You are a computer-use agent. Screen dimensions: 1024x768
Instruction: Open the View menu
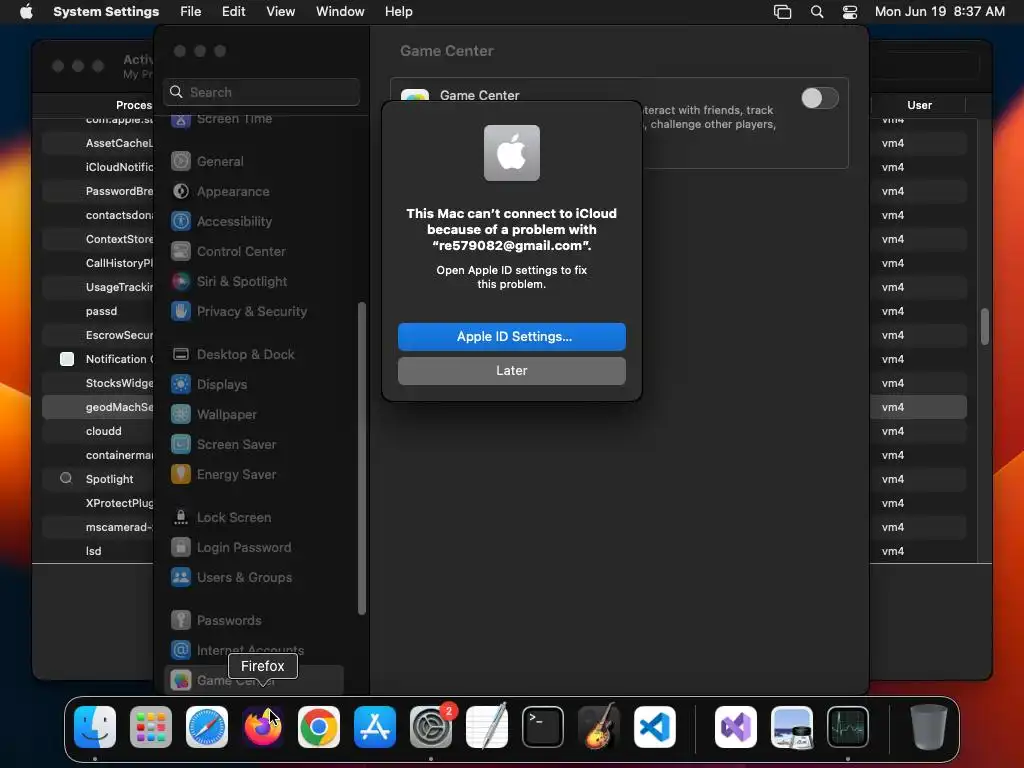pyautogui.click(x=280, y=12)
